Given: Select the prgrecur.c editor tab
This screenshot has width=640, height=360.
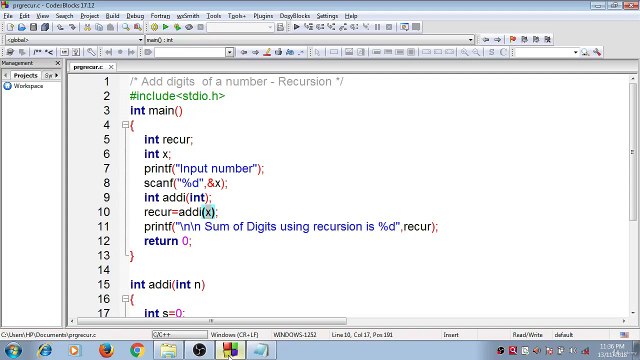Looking at the screenshot, I should click(x=88, y=67).
